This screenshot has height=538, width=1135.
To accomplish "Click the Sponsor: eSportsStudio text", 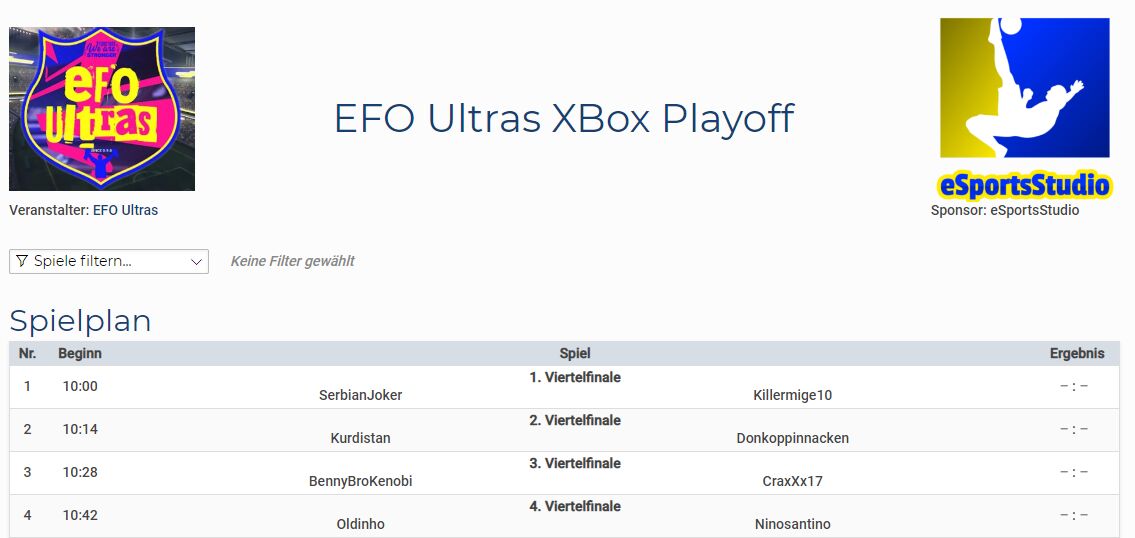I will (1005, 210).
